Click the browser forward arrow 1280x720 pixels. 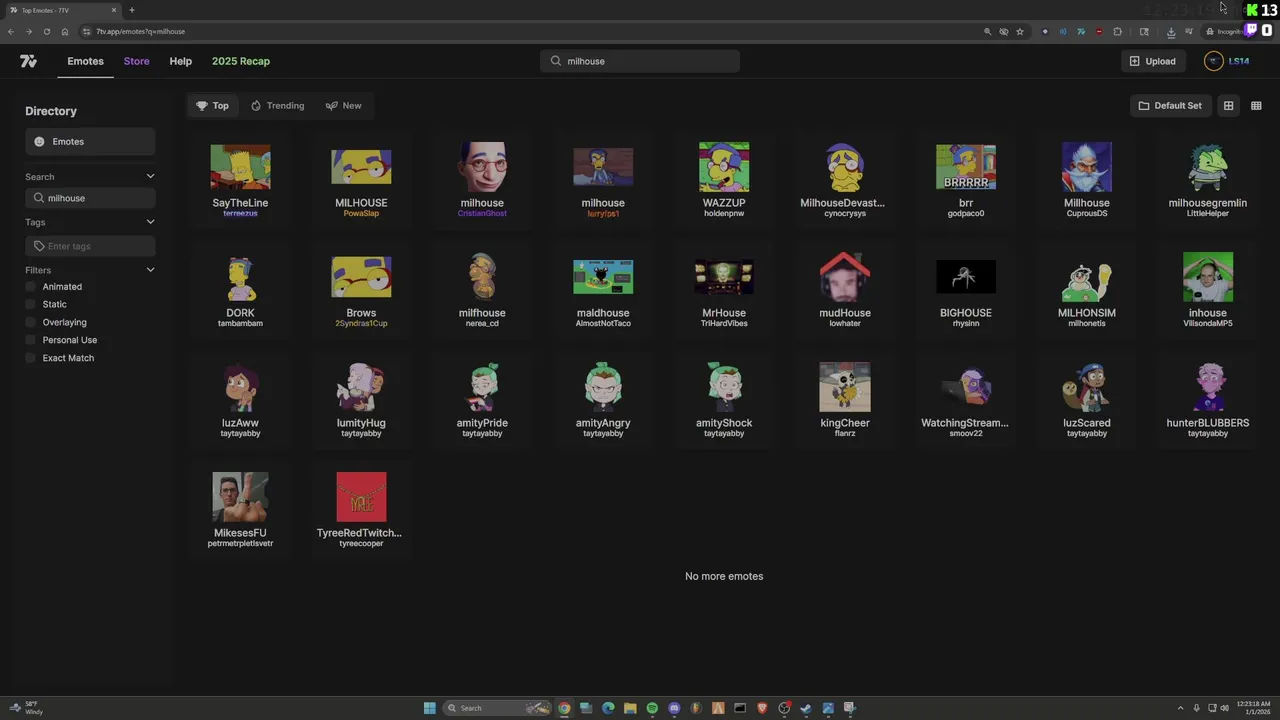click(x=28, y=31)
